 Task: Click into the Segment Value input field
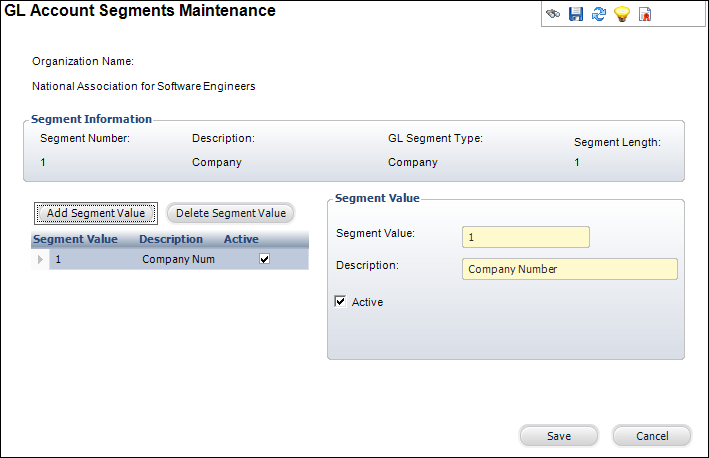(x=526, y=237)
